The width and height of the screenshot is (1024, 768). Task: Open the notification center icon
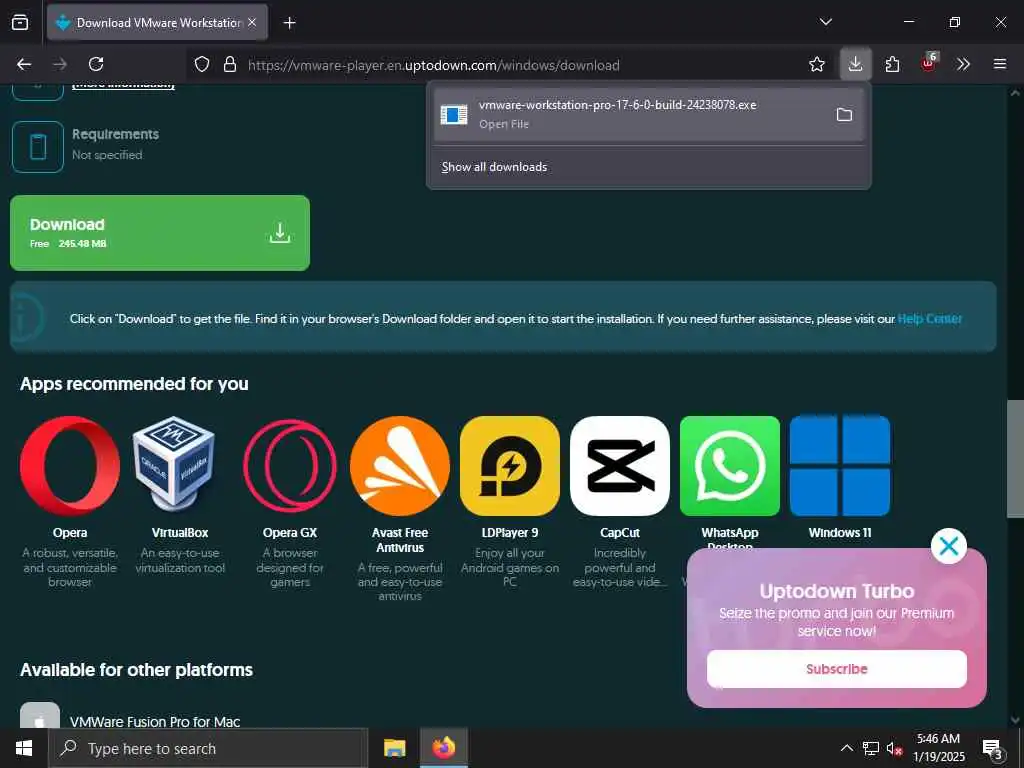[993, 748]
